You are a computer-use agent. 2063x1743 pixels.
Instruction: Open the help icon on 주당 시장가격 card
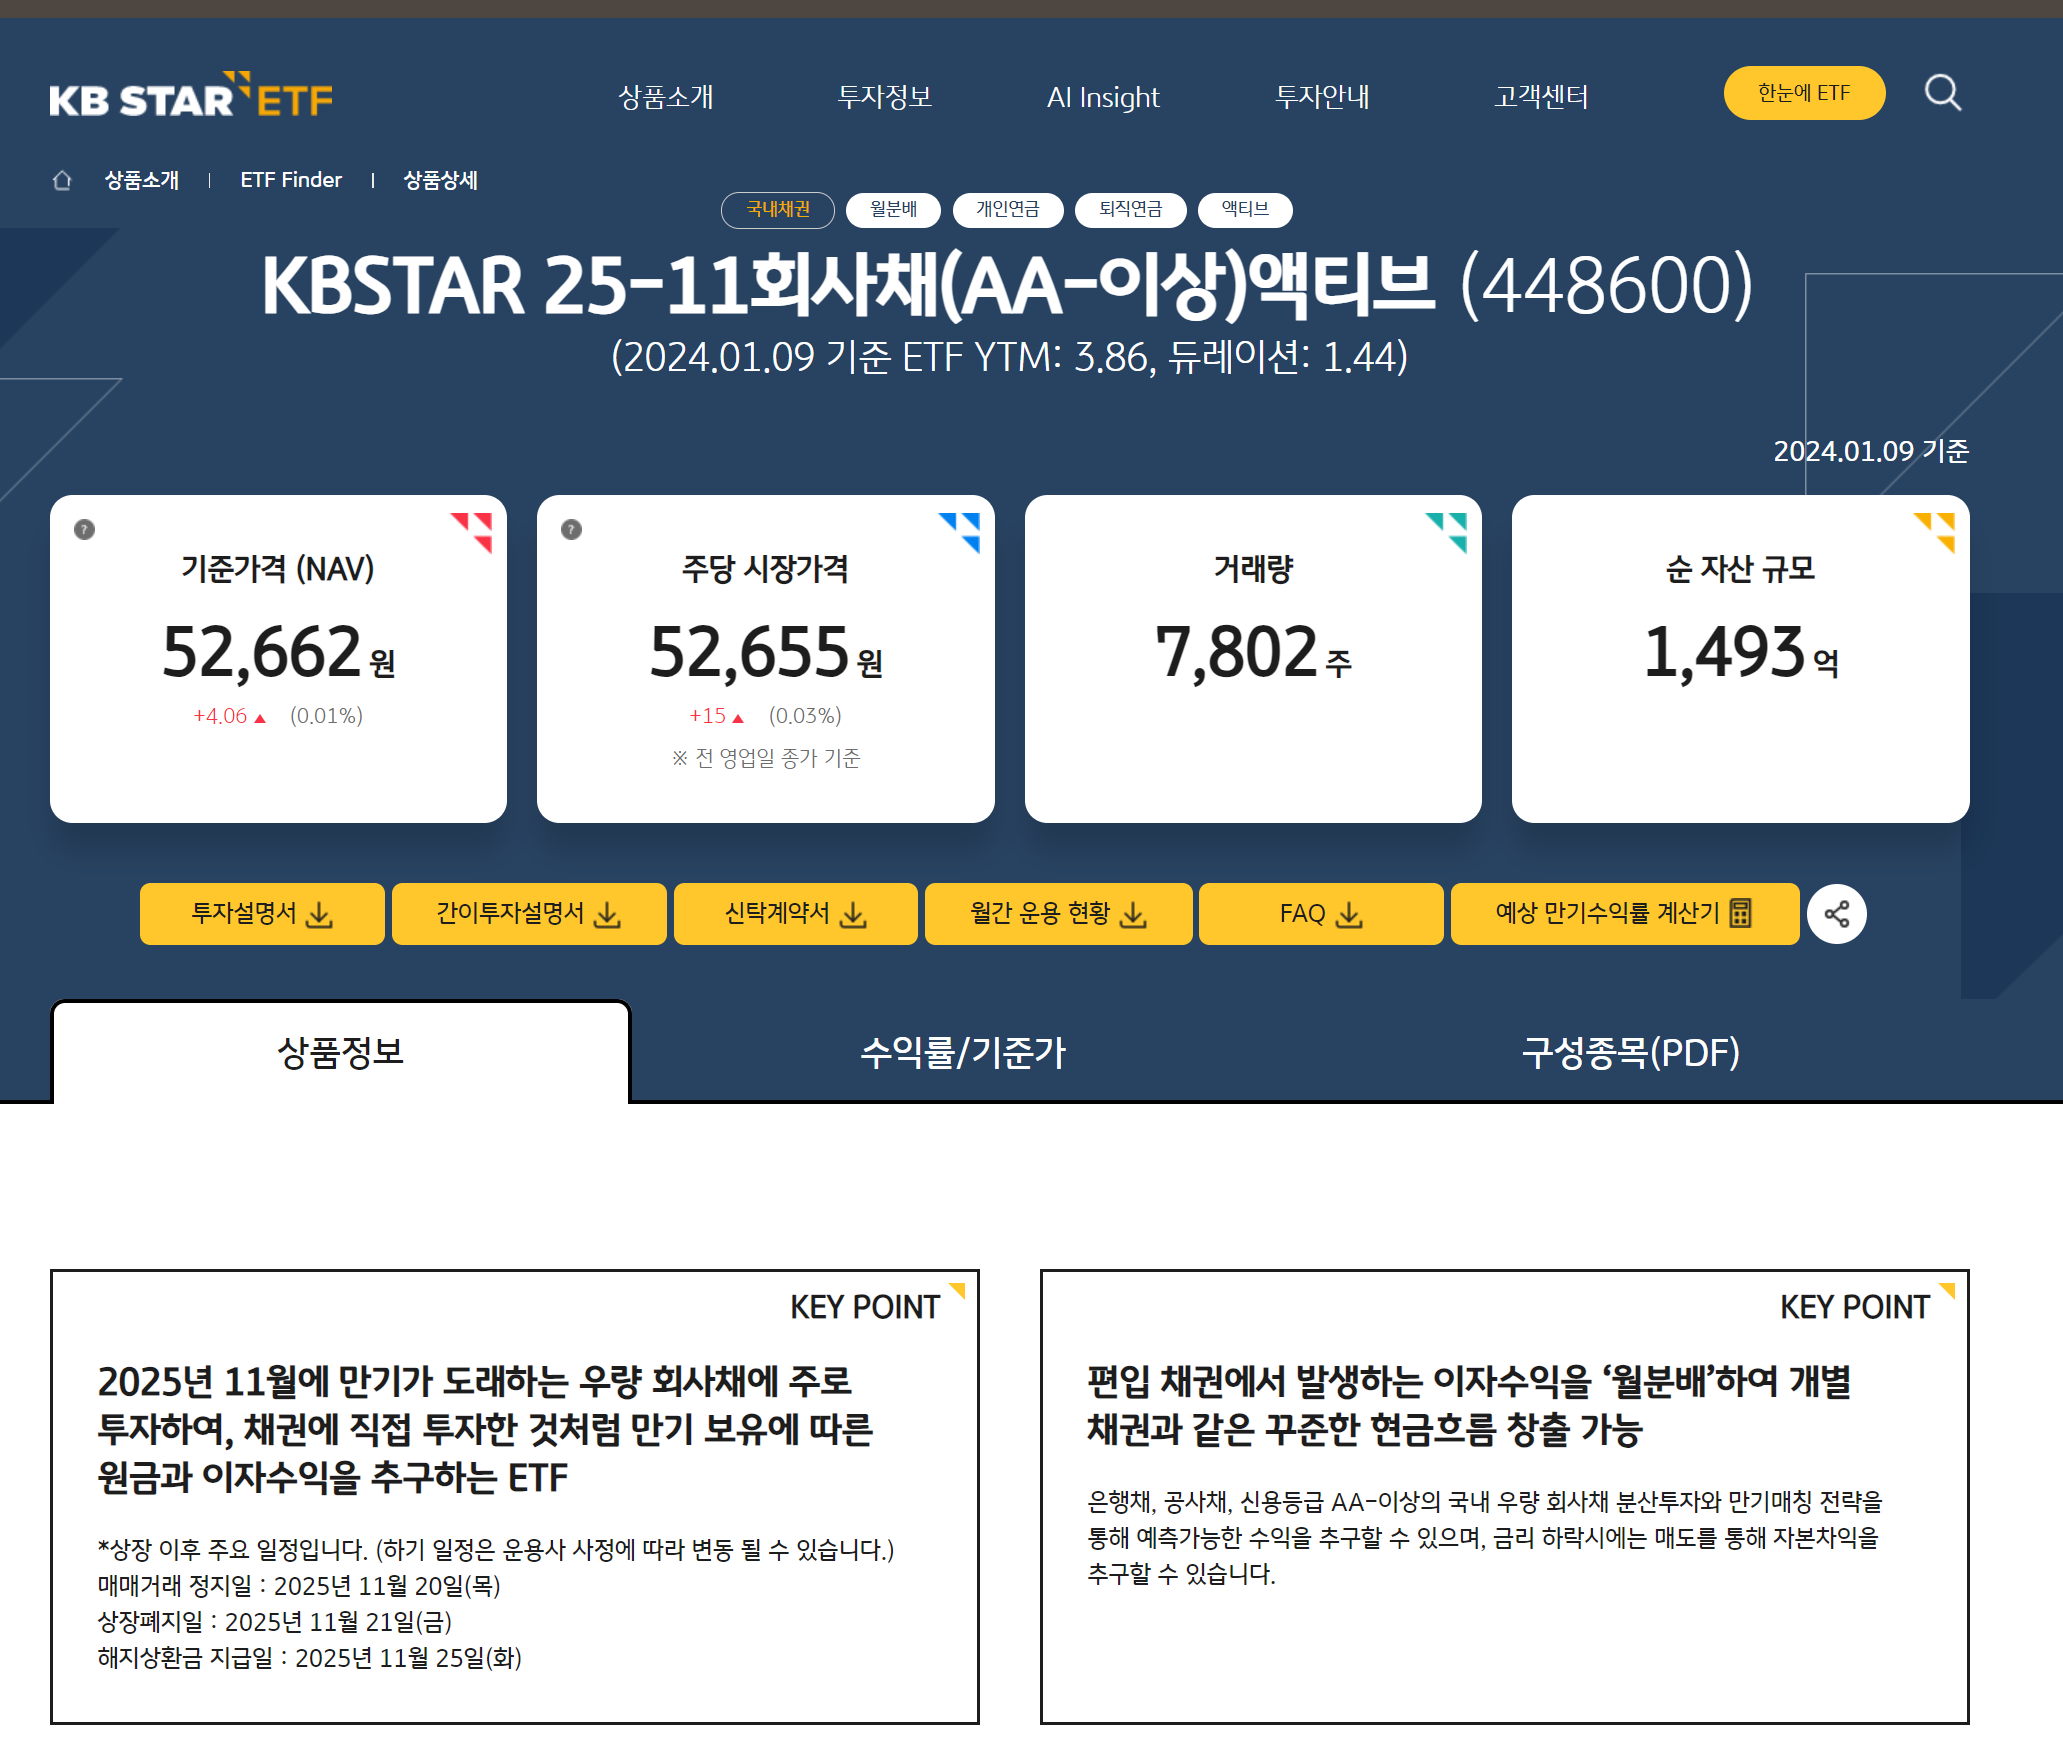click(572, 529)
